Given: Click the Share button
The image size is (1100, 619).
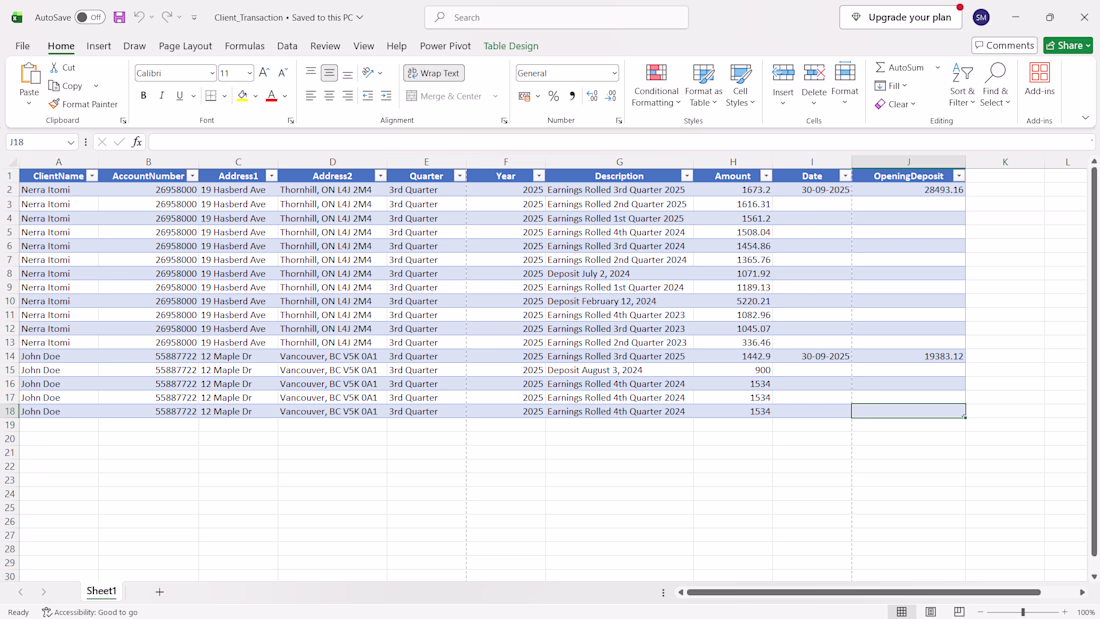Looking at the screenshot, I should pos(1068,45).
